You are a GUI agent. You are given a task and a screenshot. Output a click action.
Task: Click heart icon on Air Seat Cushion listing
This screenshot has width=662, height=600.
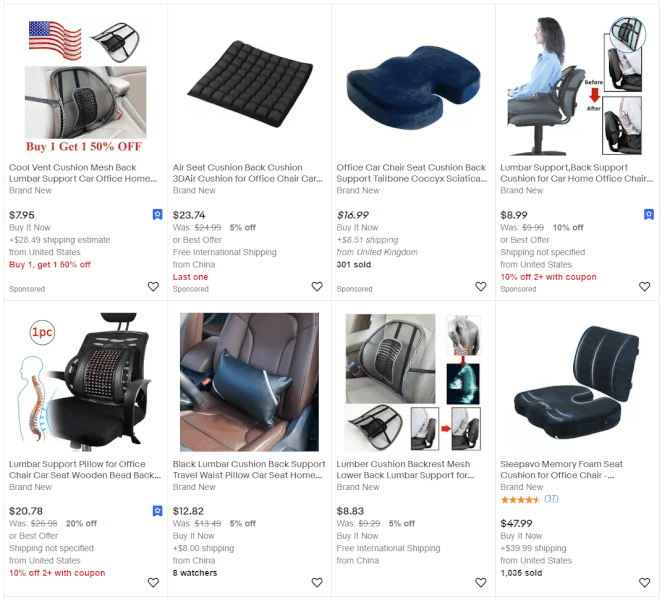pos(317,287)
